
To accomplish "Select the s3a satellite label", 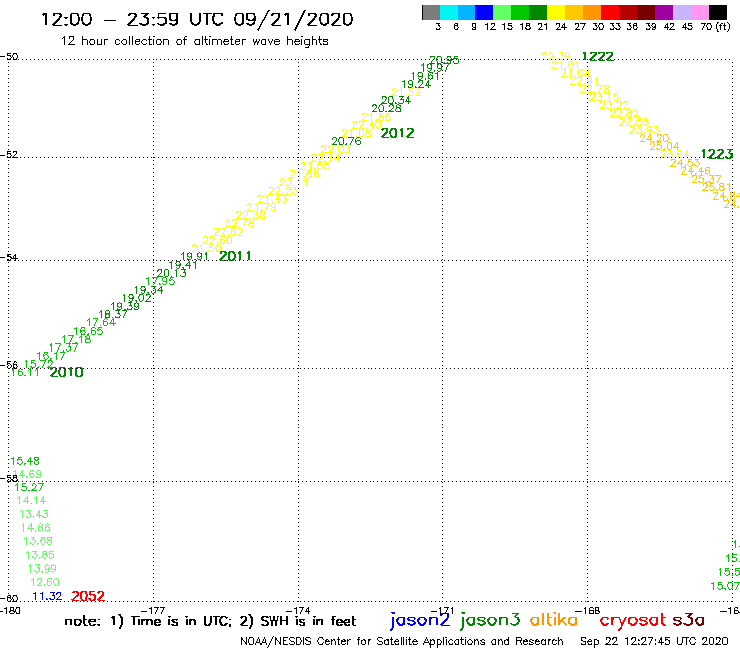I will click(688, 620).
